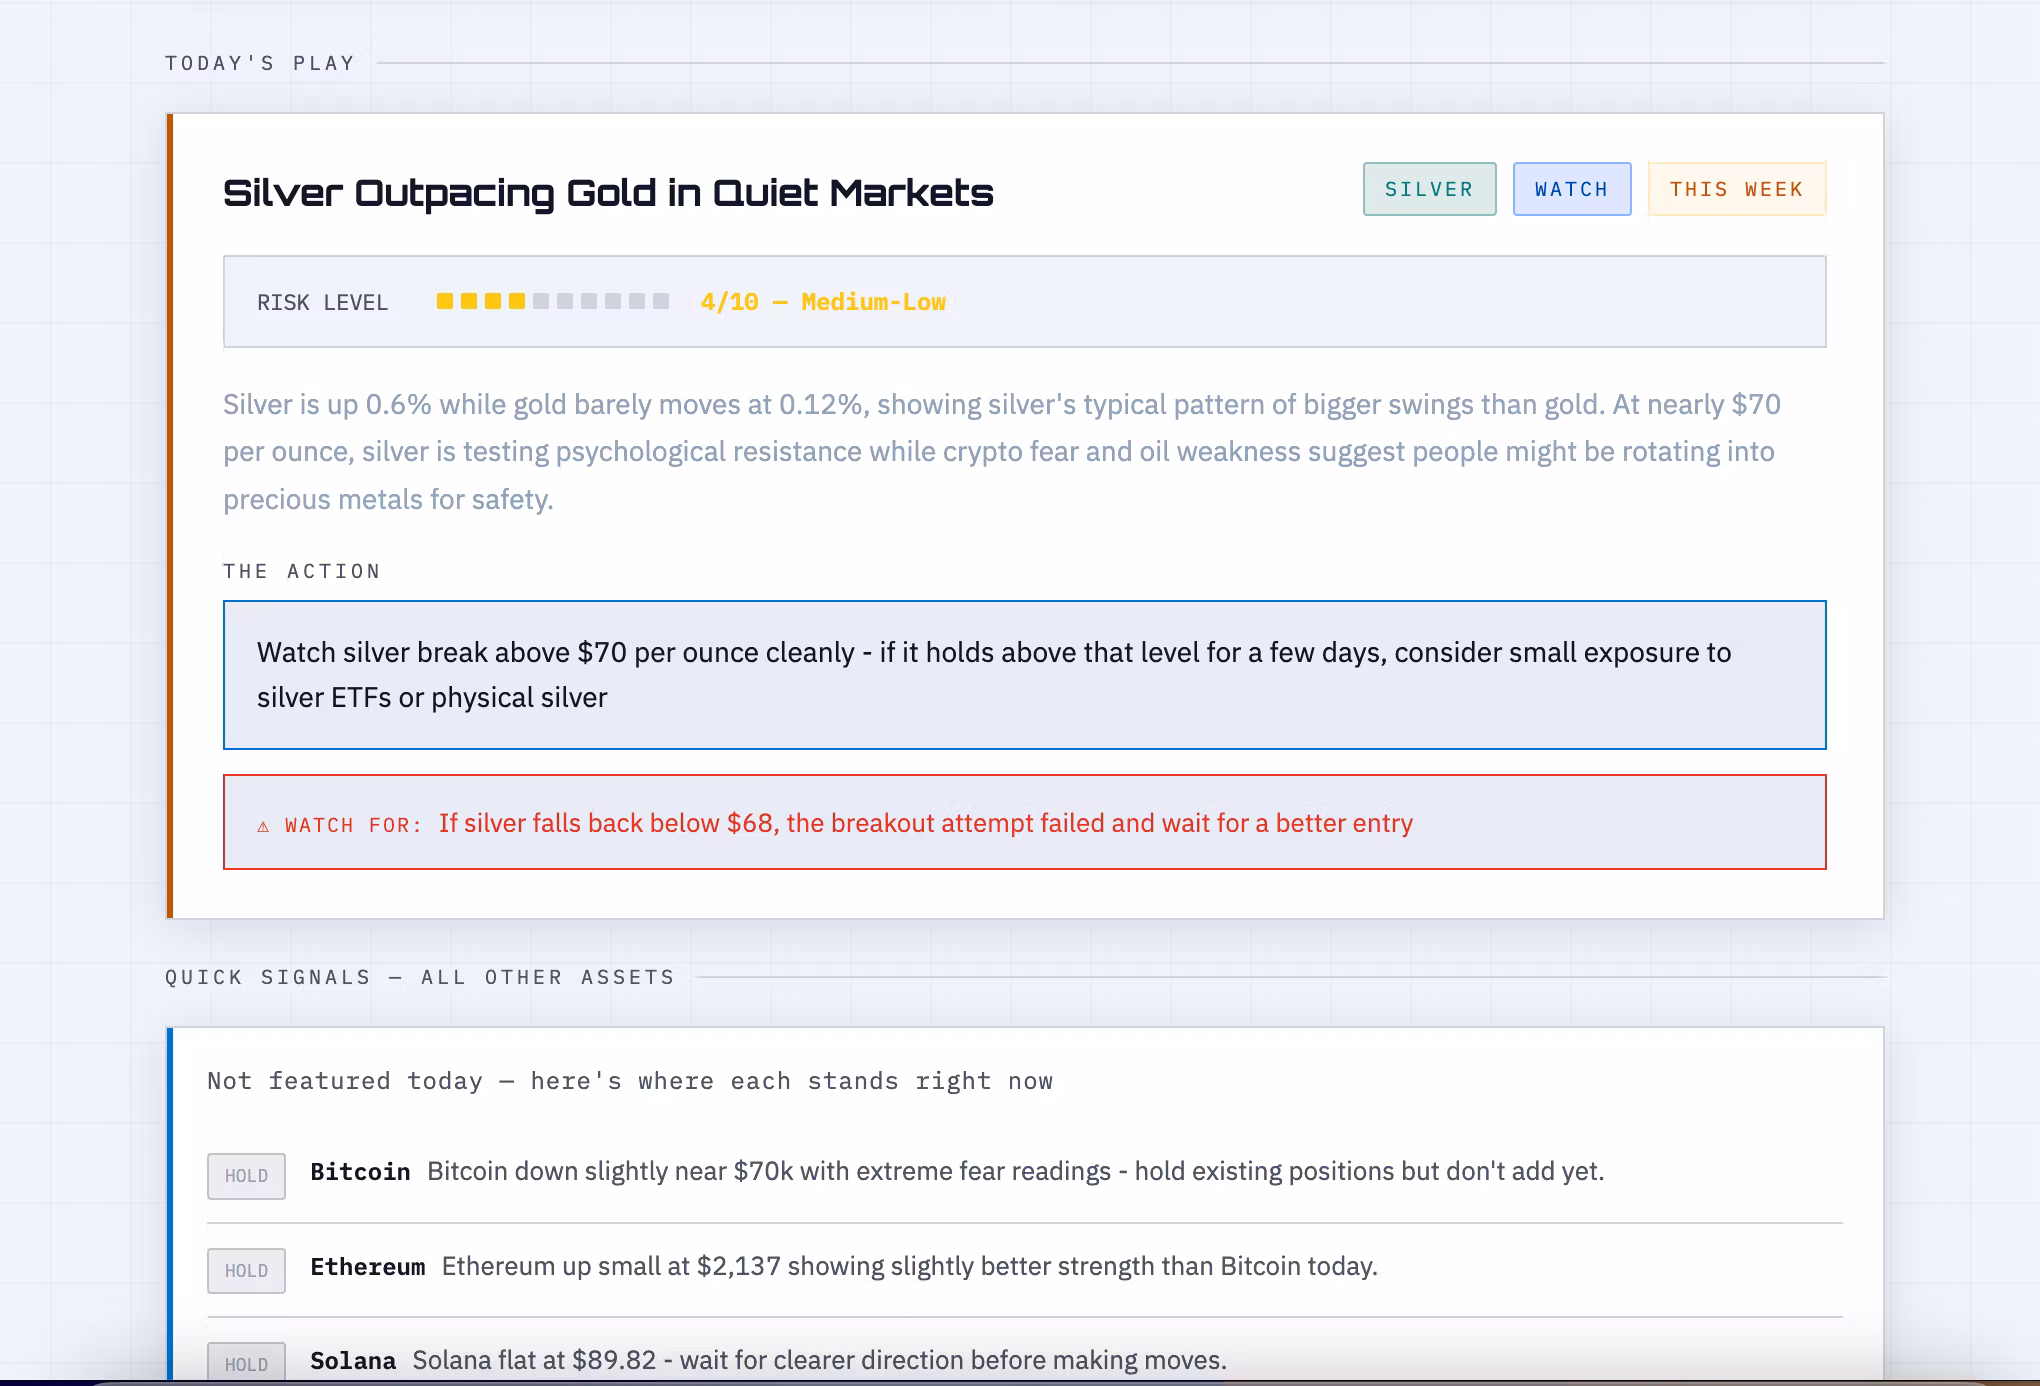
Task: Select the Bitcoin asset name
Action: tap(360, 1172)
